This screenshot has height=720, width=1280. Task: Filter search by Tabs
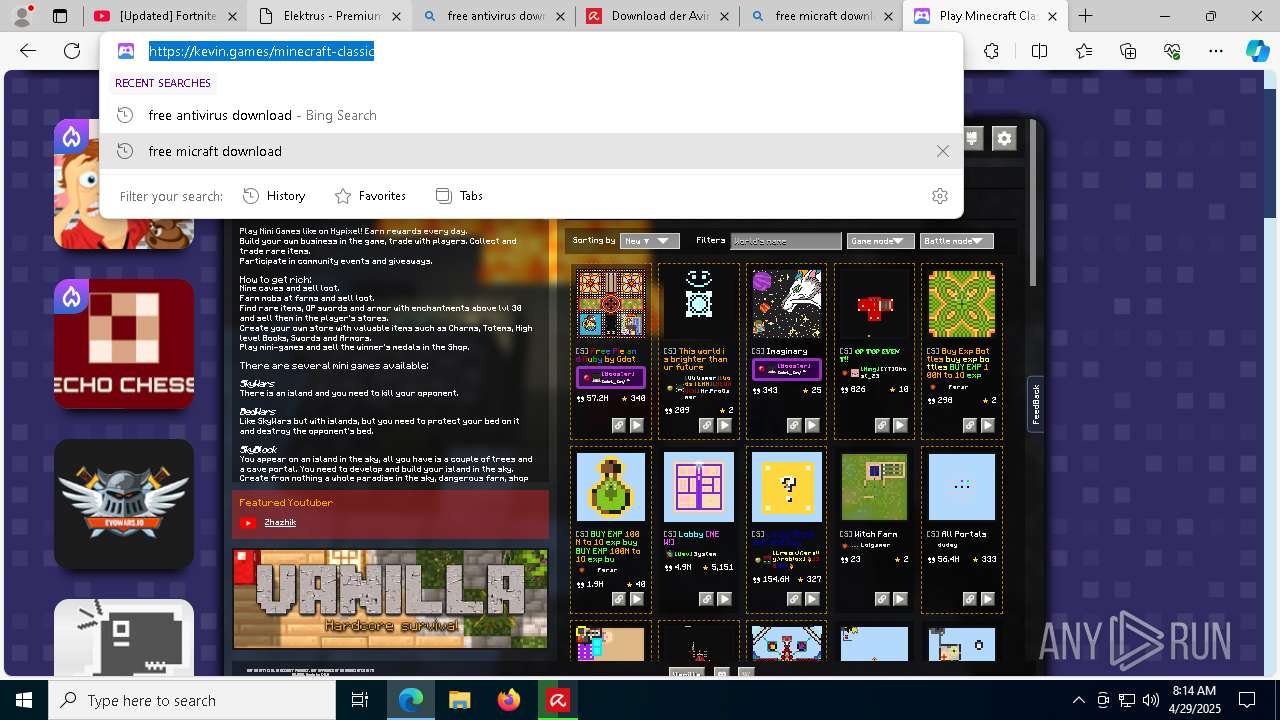460,196
